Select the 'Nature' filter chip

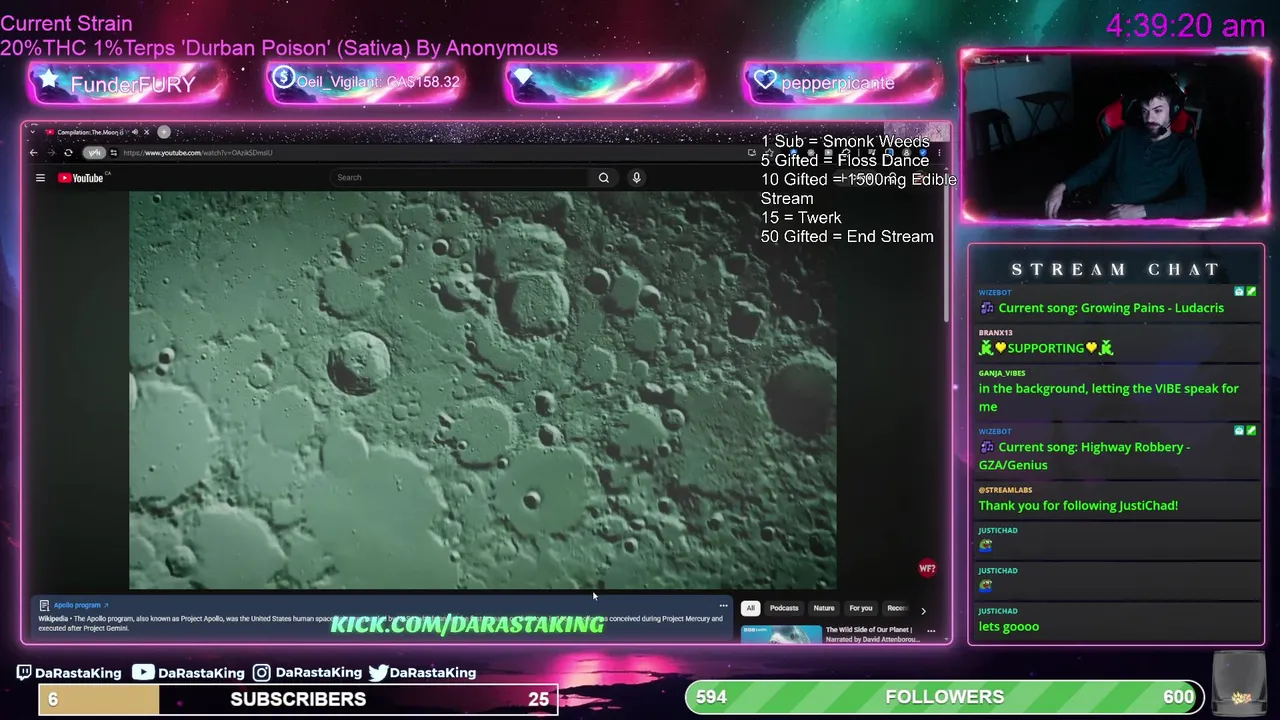[824, 608]
